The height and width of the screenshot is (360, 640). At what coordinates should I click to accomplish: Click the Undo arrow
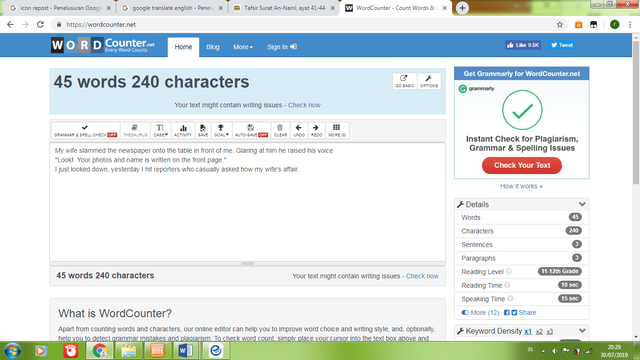[299, 131]
